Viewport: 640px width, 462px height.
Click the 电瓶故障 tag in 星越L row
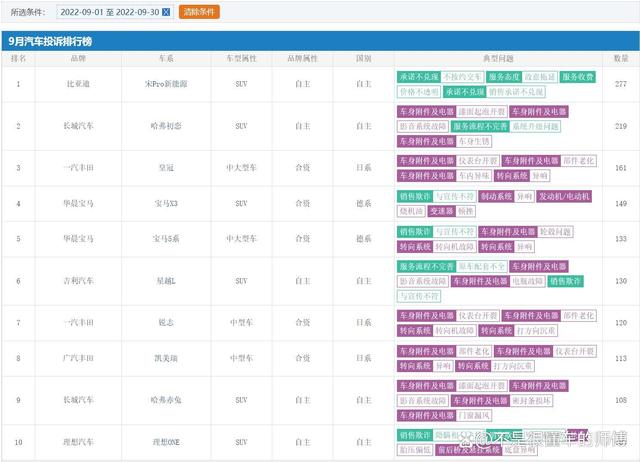pyautogui.click(x=528, y=282)
